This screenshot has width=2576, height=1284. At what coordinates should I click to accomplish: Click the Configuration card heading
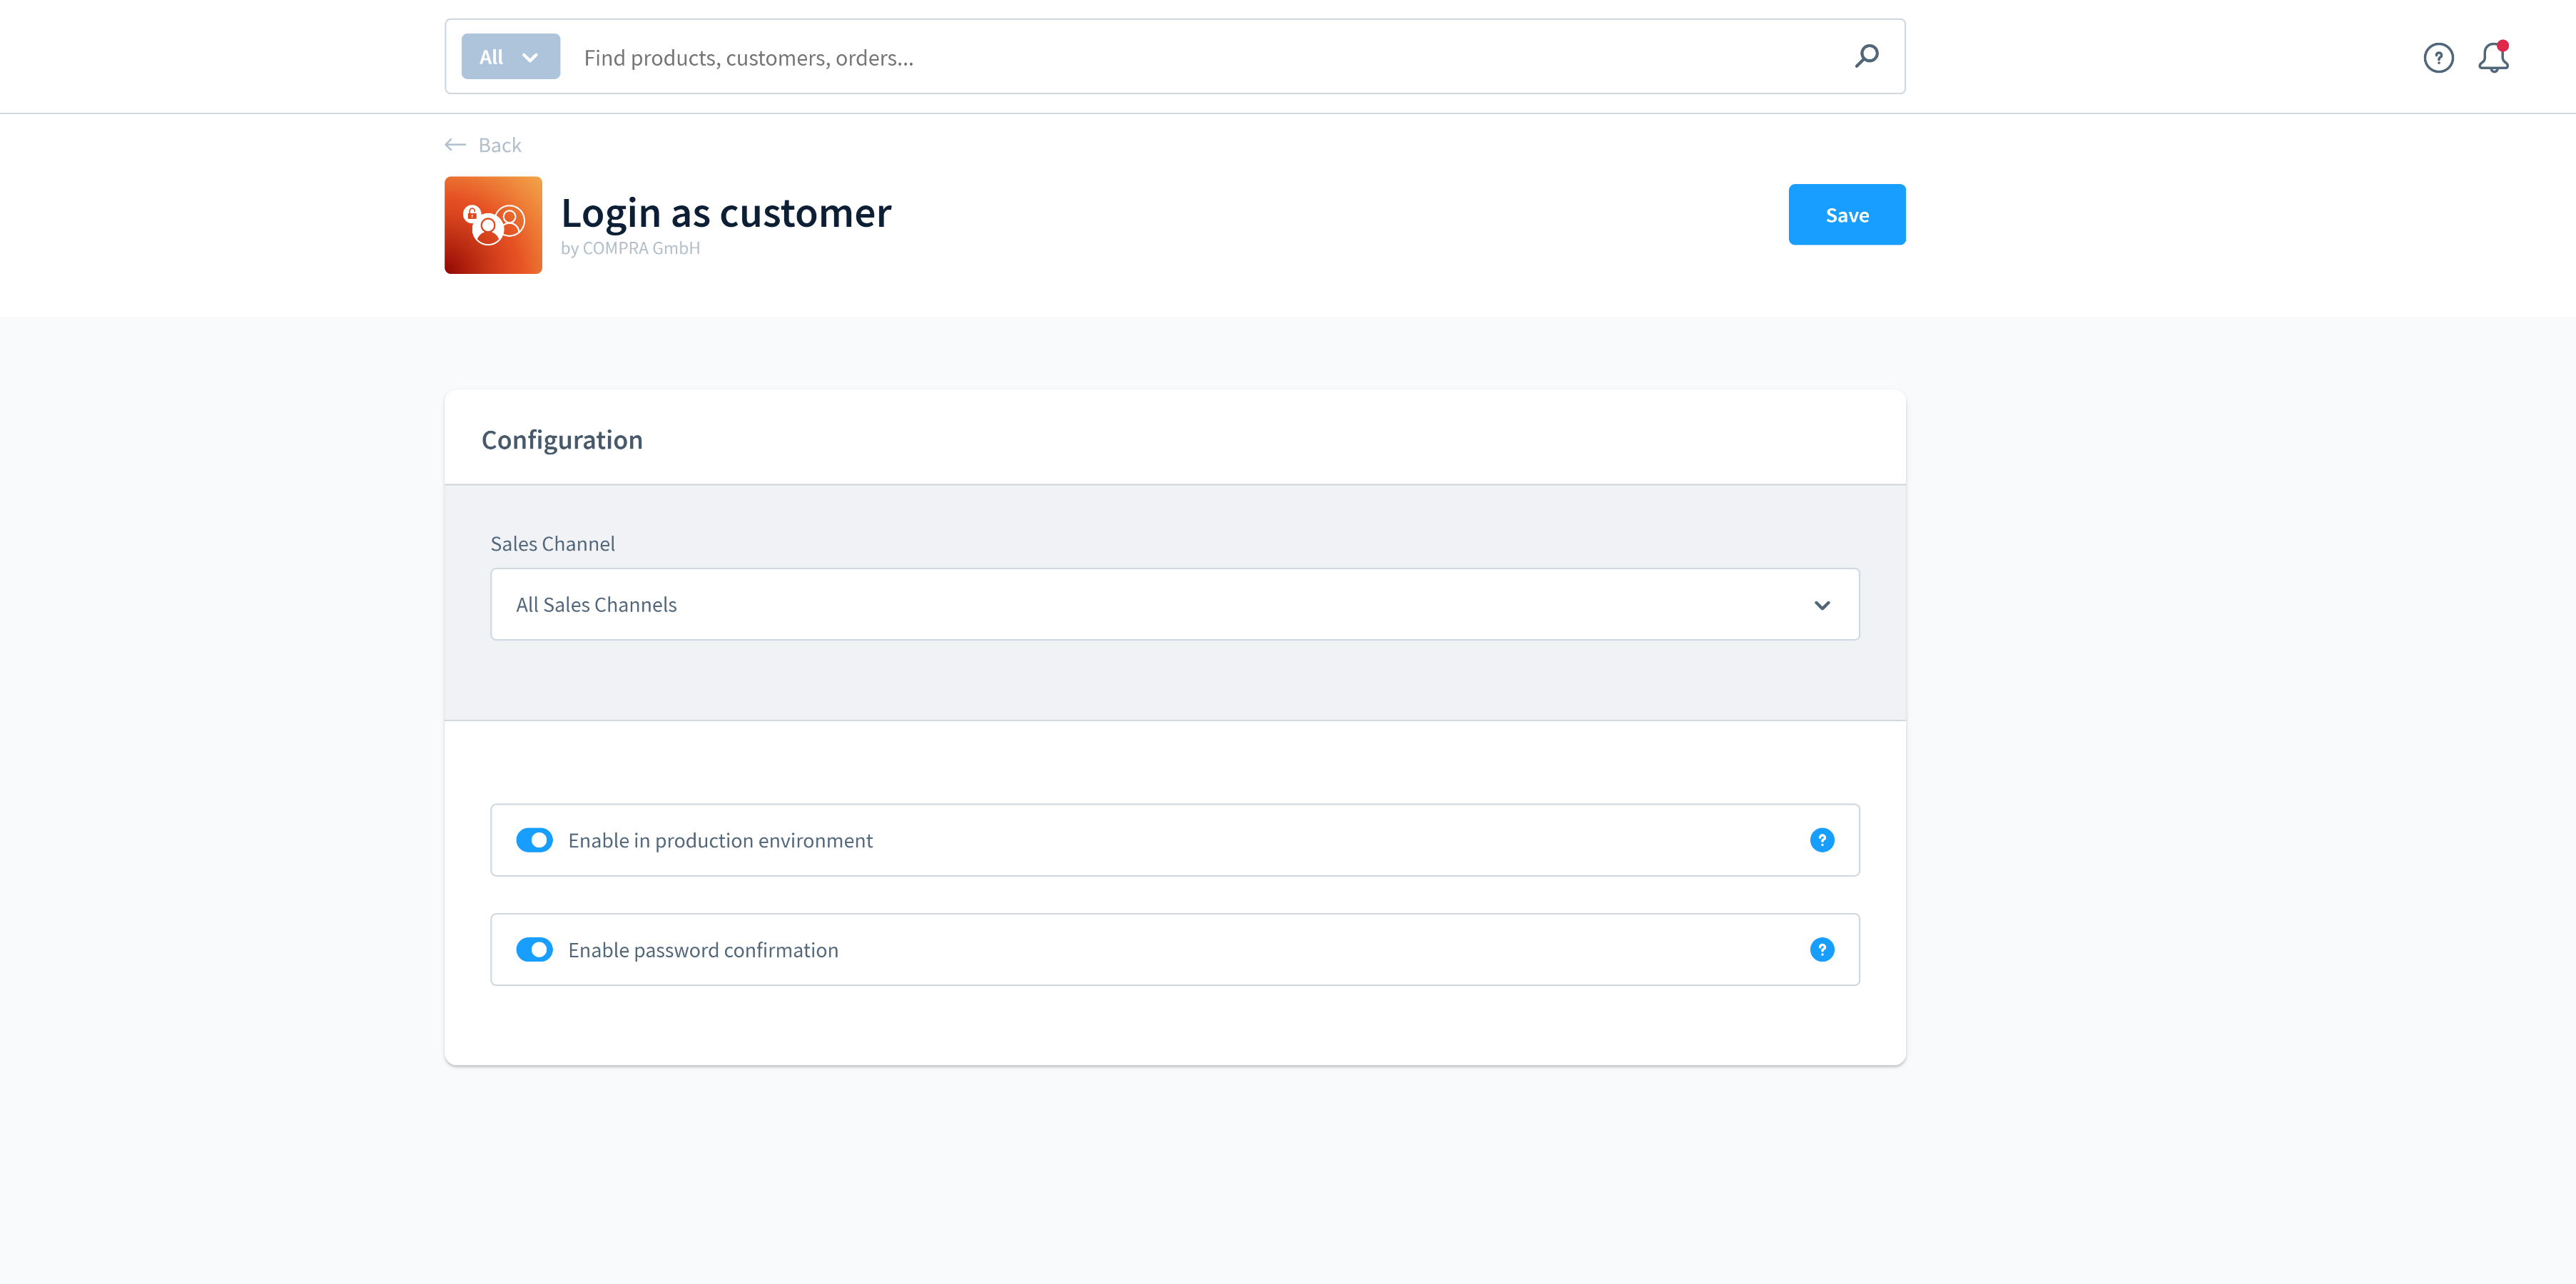pos(562,440)
